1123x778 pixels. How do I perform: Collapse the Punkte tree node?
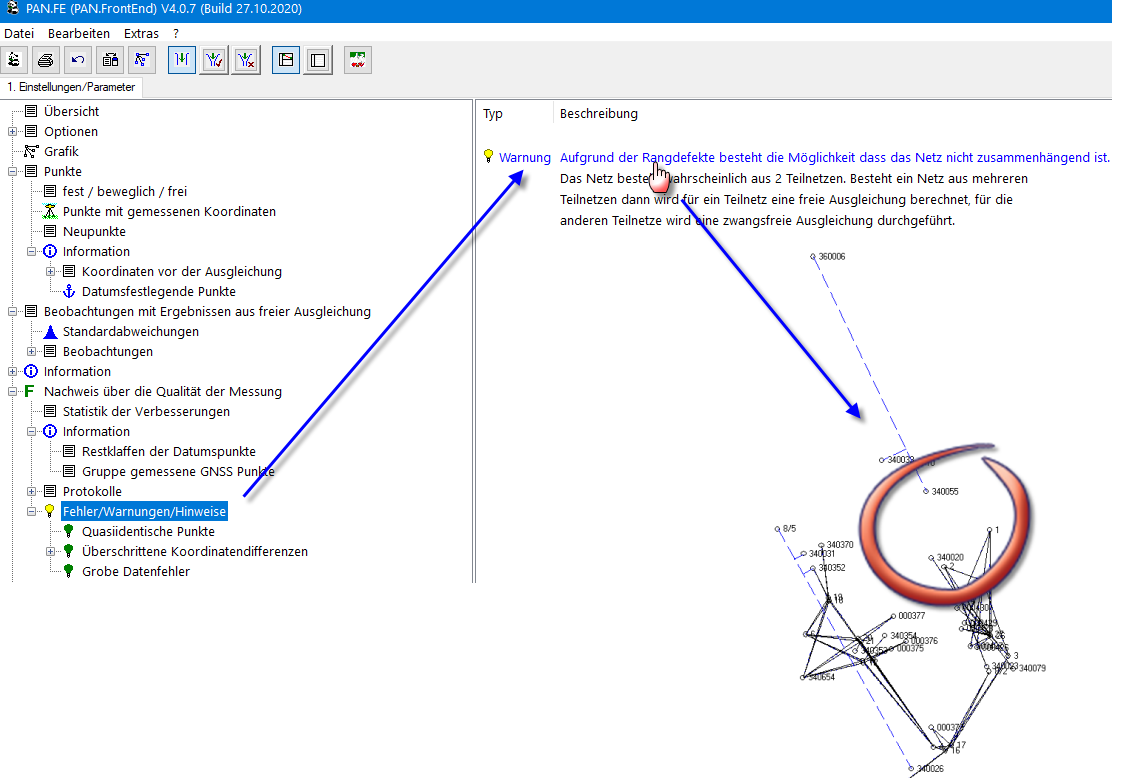pyautogui.click(x=12, y=171)
